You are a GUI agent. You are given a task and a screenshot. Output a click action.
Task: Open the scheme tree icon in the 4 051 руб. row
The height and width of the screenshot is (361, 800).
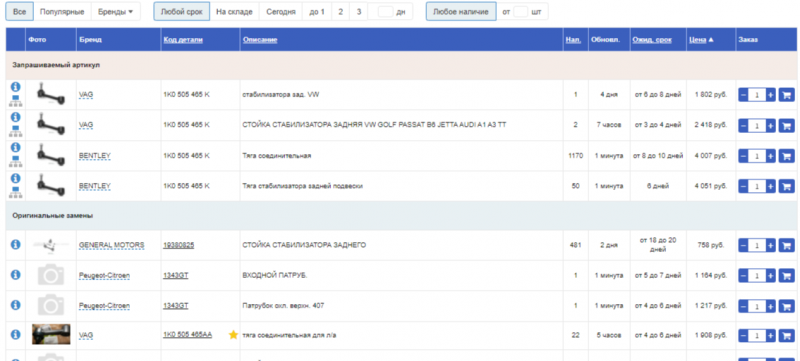point(15,193)
